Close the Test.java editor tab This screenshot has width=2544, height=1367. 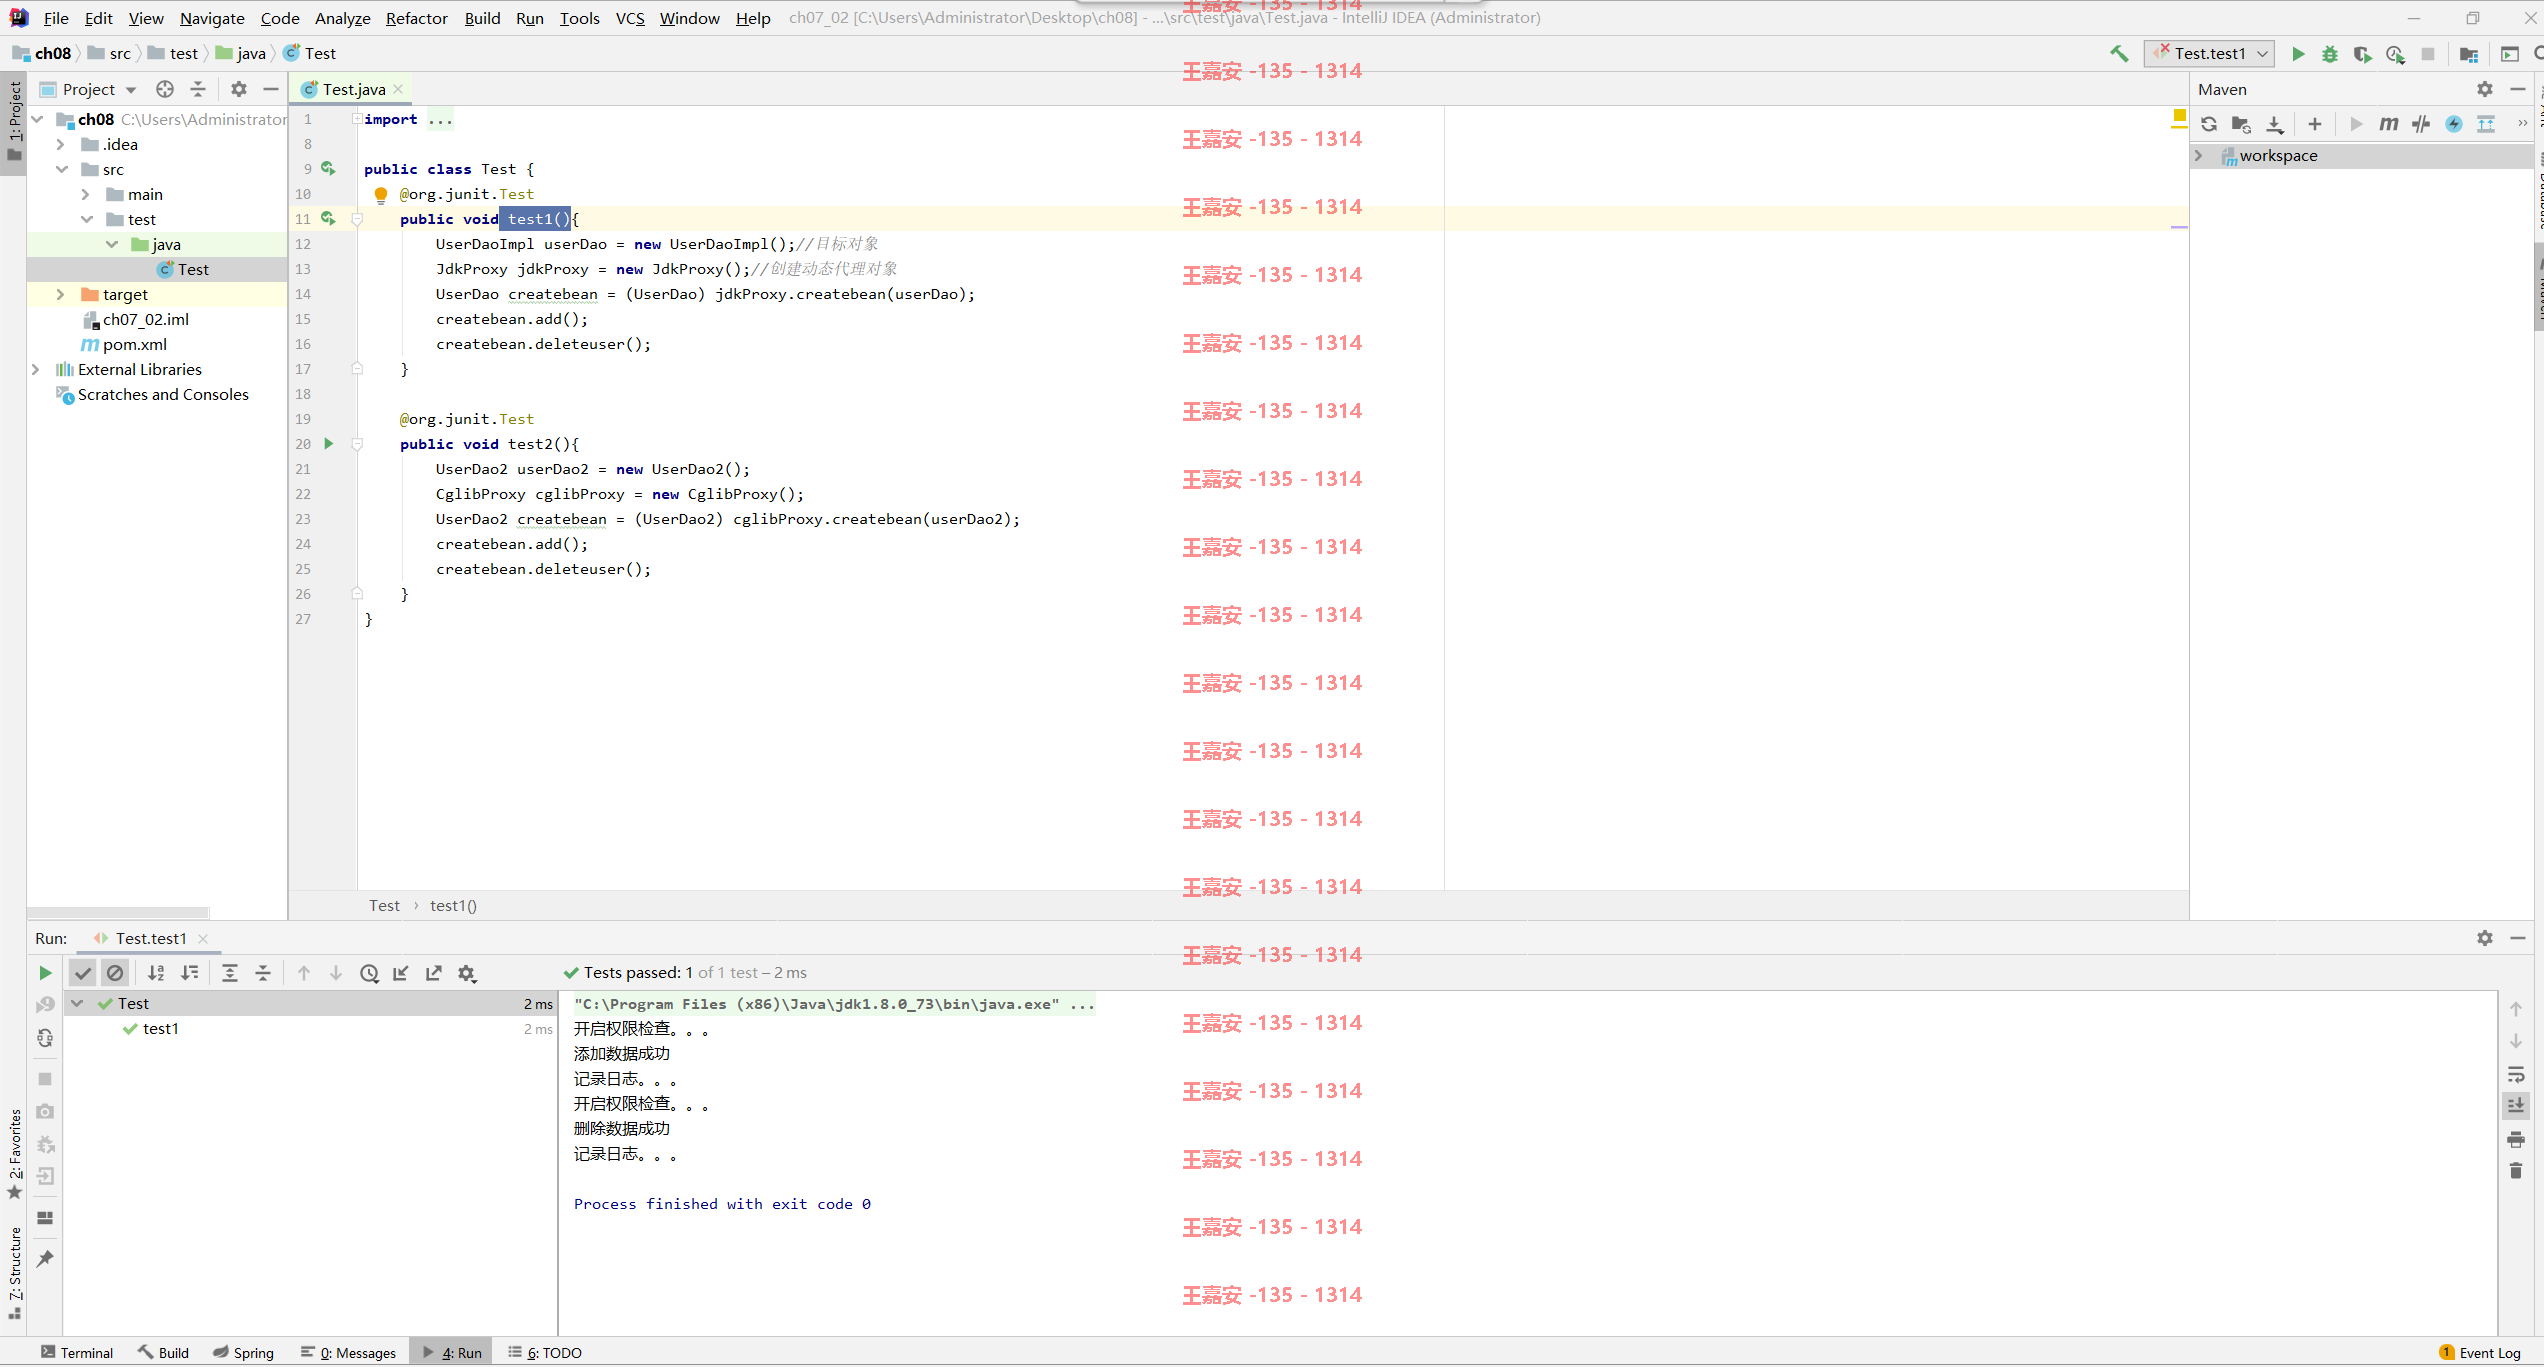399,89
